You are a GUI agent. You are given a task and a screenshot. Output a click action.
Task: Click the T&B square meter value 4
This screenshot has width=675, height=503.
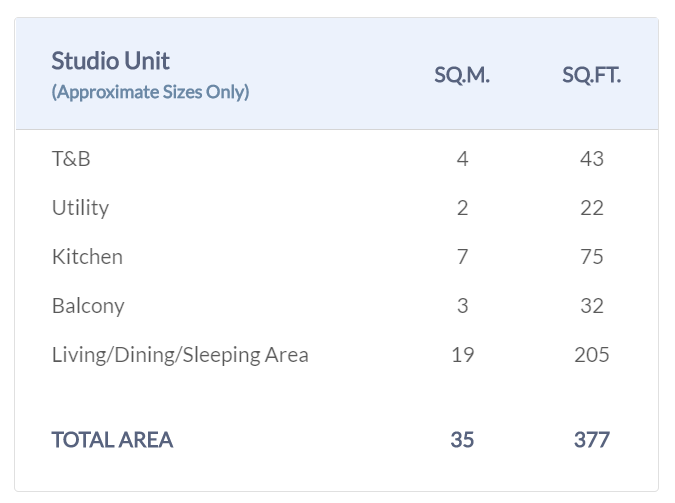462,159
